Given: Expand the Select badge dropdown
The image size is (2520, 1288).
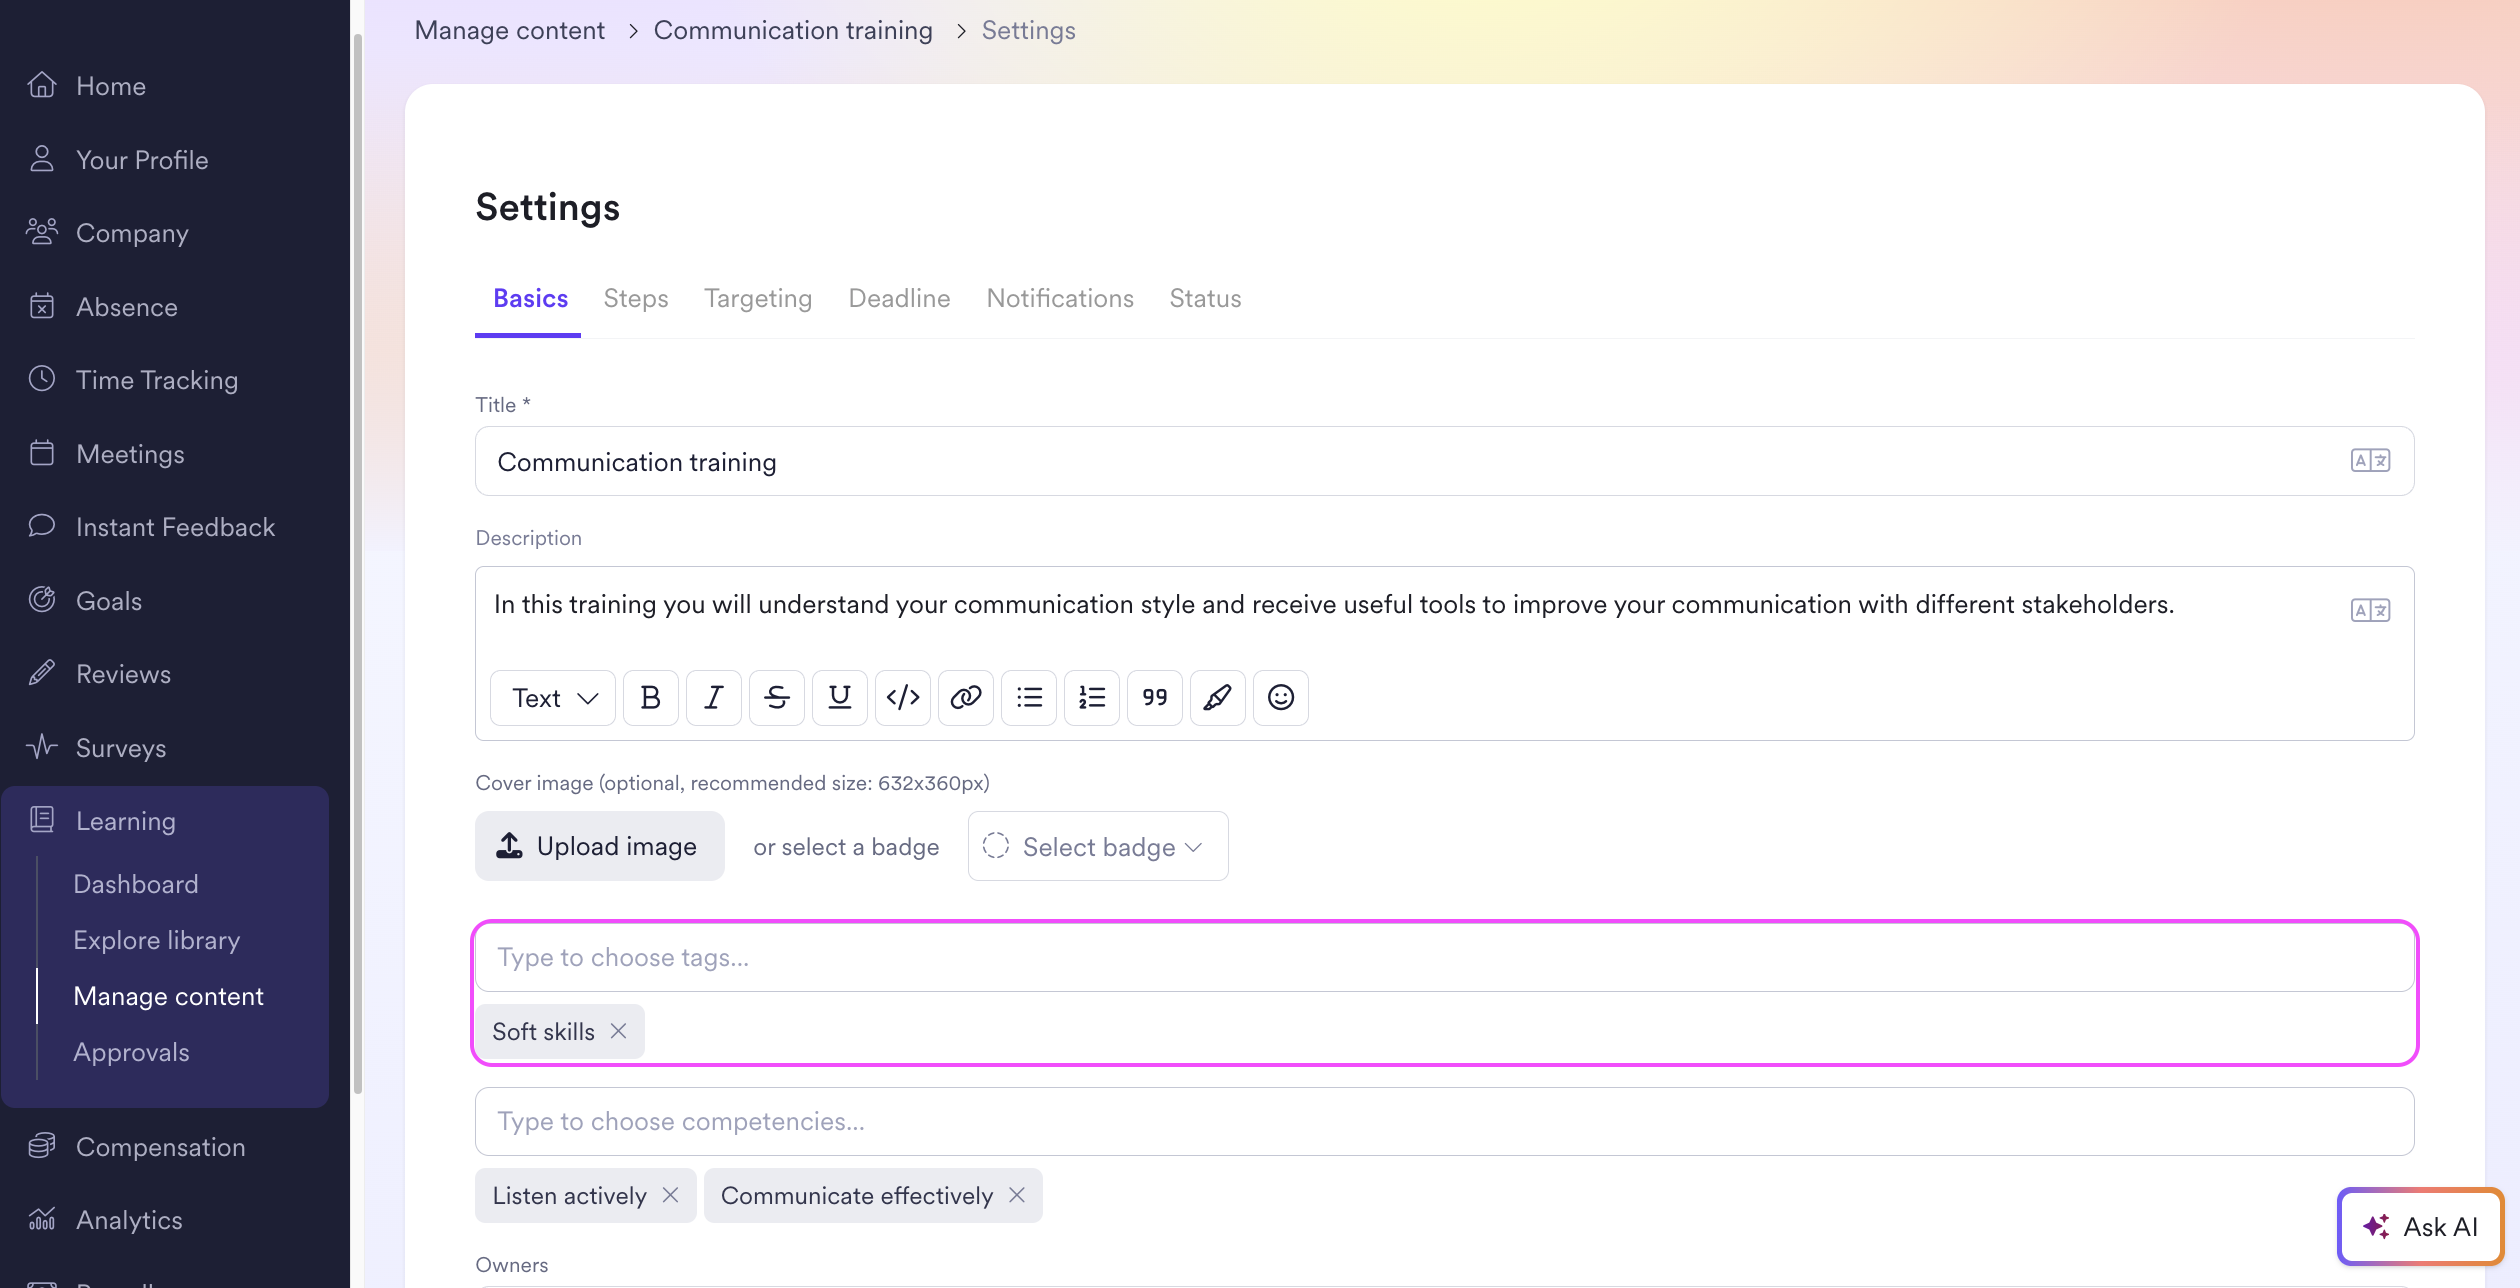Looking at the screenshot, I should (1097, 846).
